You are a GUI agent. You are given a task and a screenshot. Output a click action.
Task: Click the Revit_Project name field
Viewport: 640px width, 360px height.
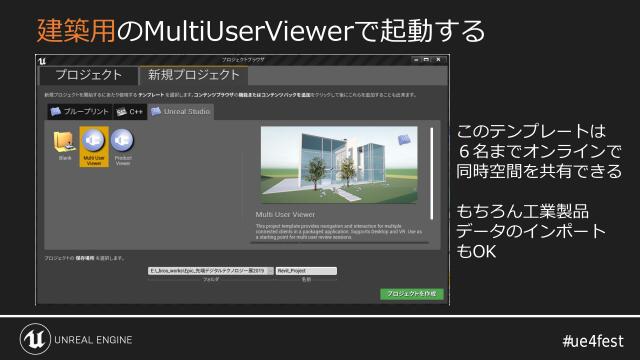[x=306, y=271]
